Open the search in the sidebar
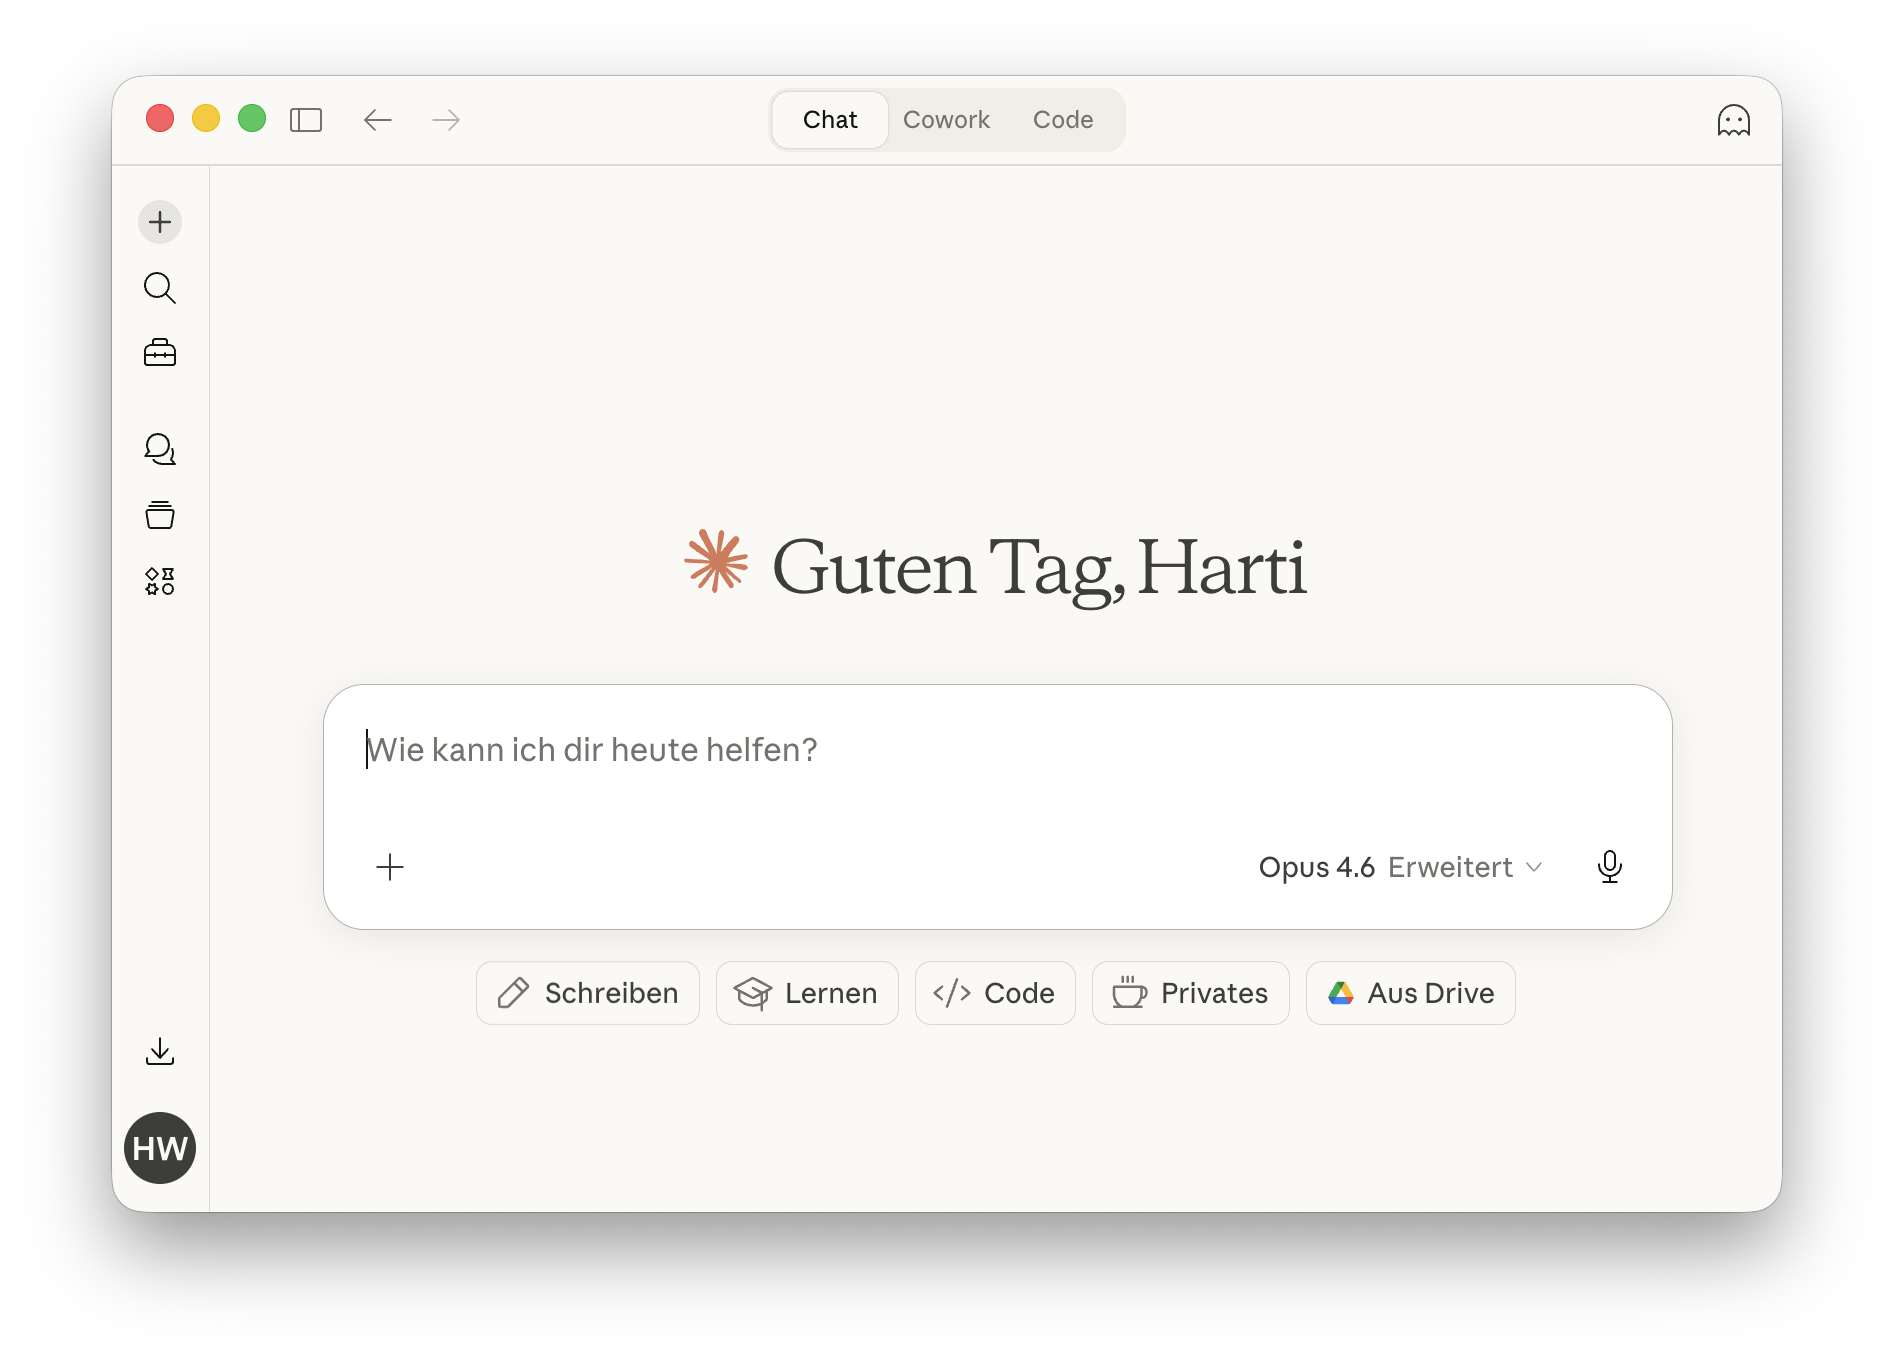The width and height of the screenshot is (1894, 1360). [160, 288]
